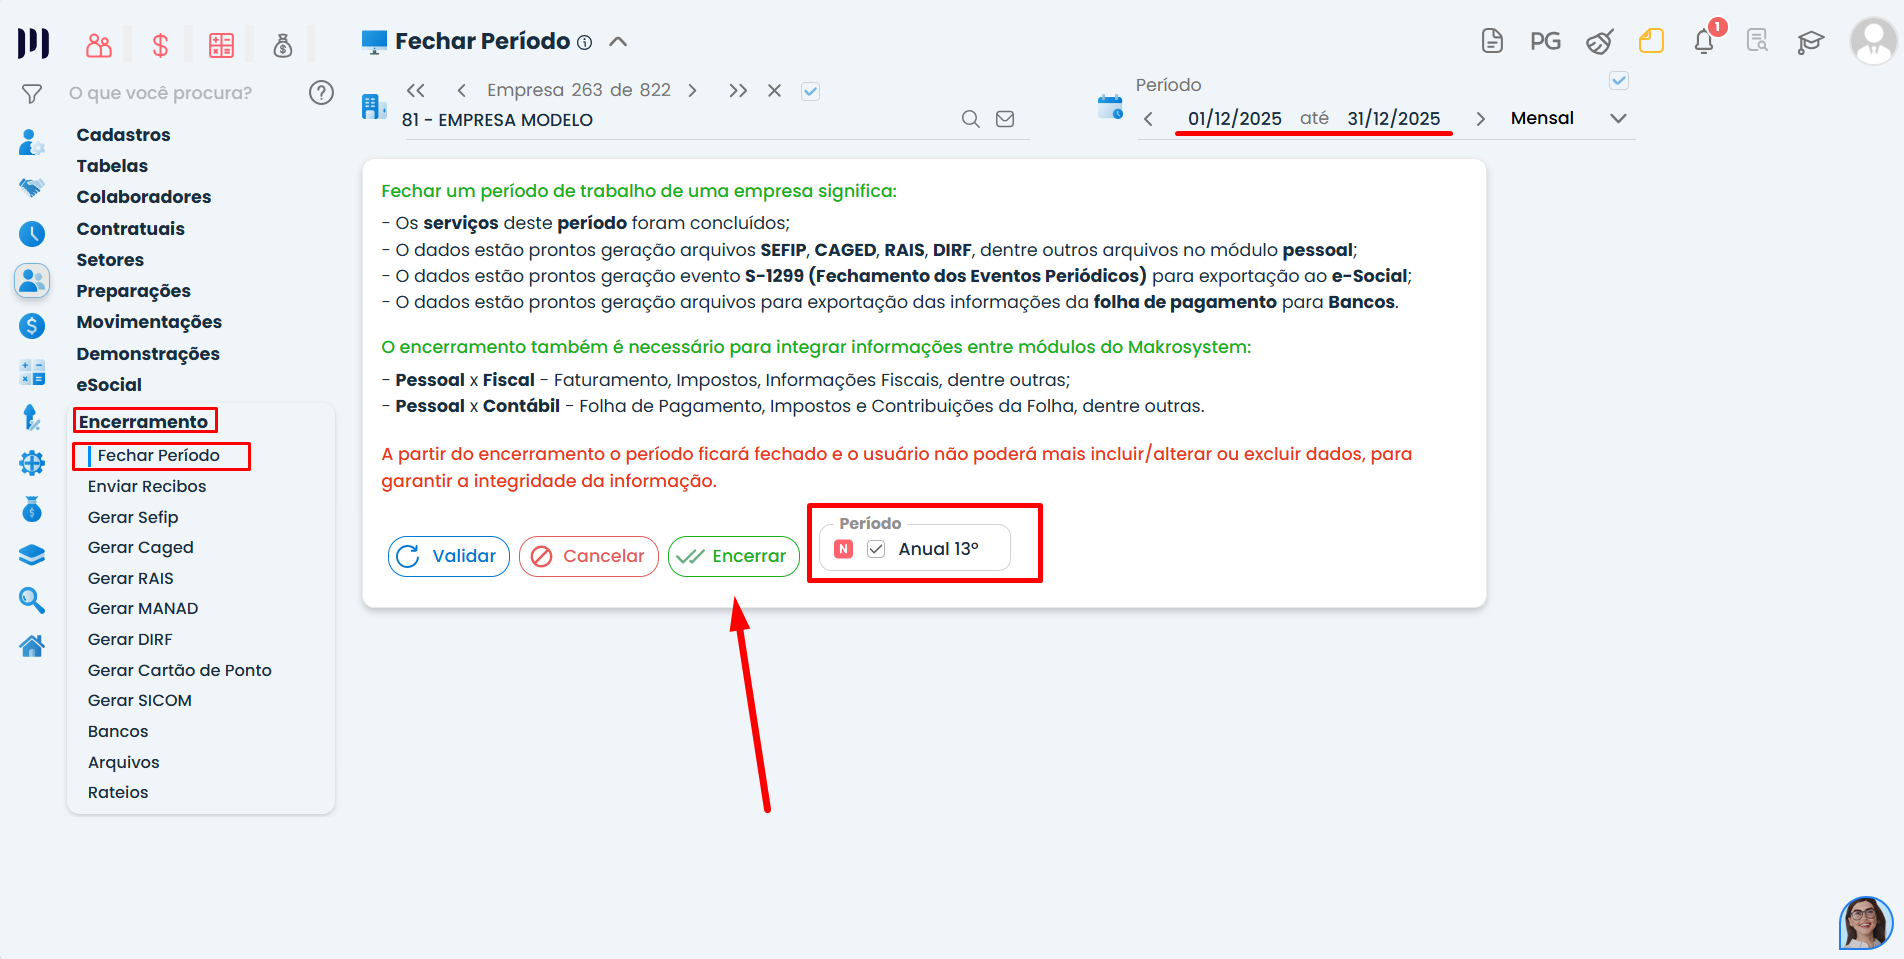Image resolution: width=1904 pixels, height=959 pixels.
Task: Open the clock icon in left sidebar
Action: tap(32, 234)
